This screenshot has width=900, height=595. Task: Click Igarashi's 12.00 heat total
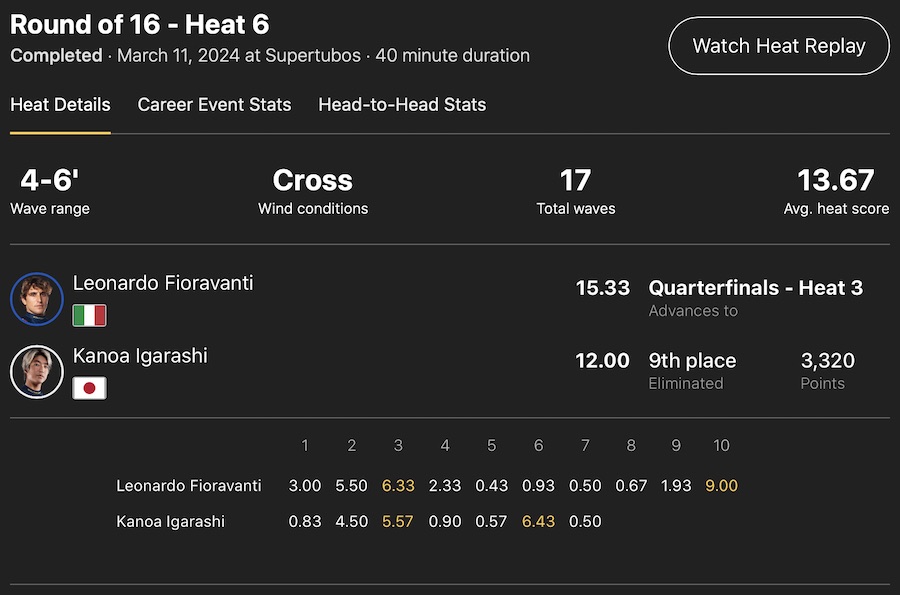(602, 361)
